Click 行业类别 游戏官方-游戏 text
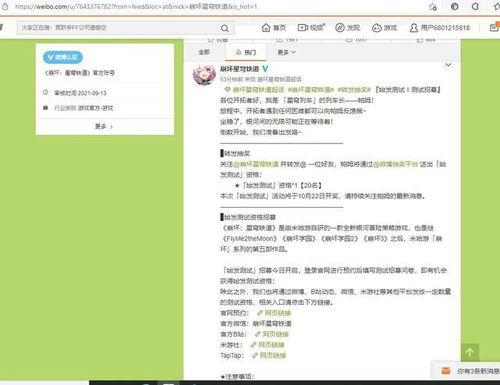Screen dimensions: 500x385 coord(84,108)
